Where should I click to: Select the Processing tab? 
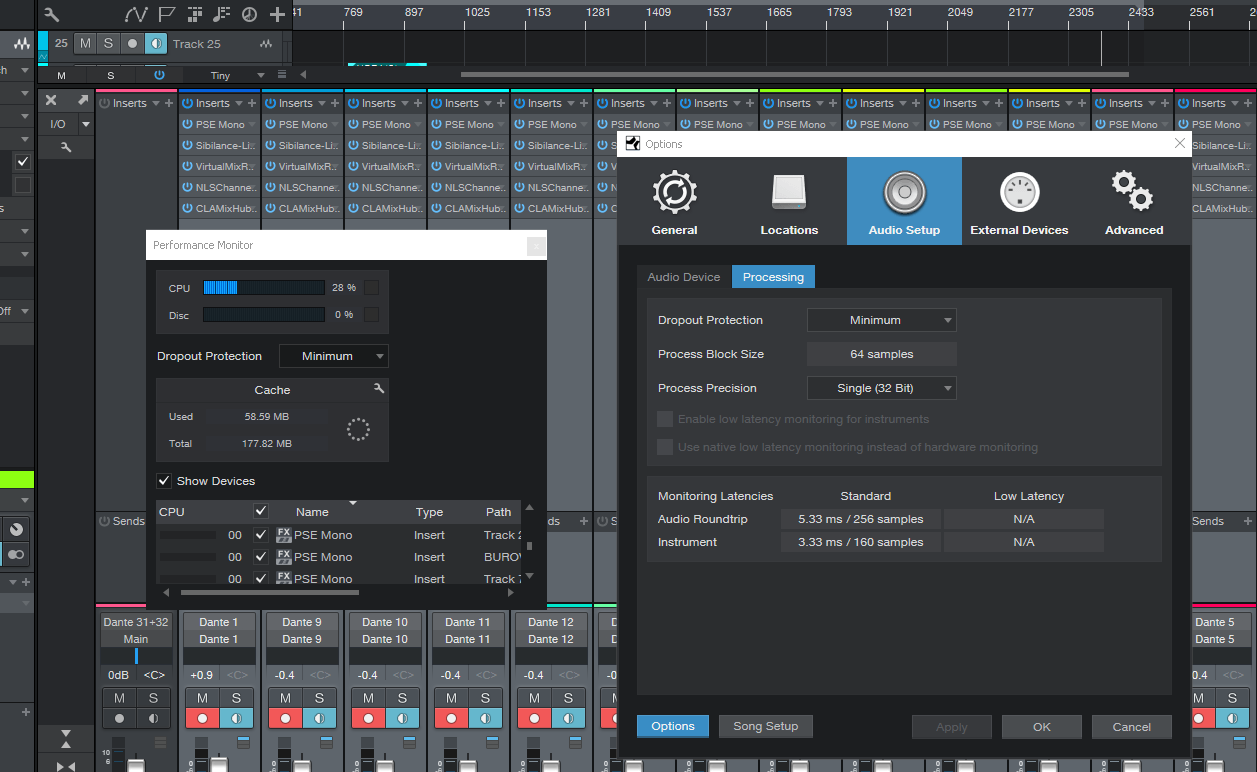coord(773,277)
